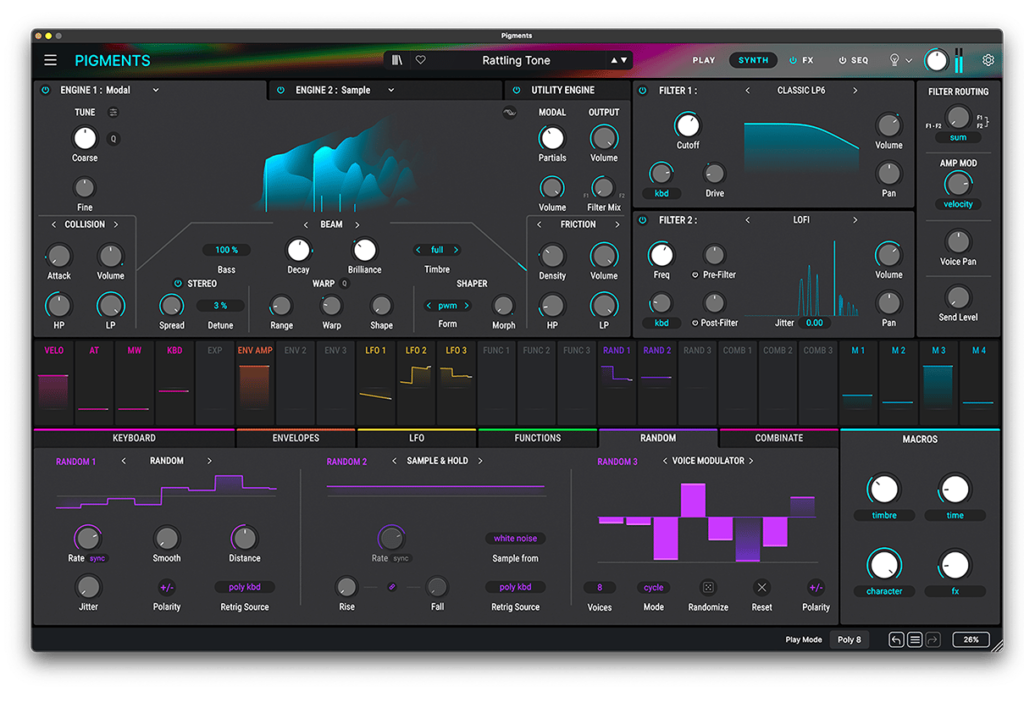Toggle the Q quantize tune icon
Screen dimensions: 1024x714
pos(114,138)
